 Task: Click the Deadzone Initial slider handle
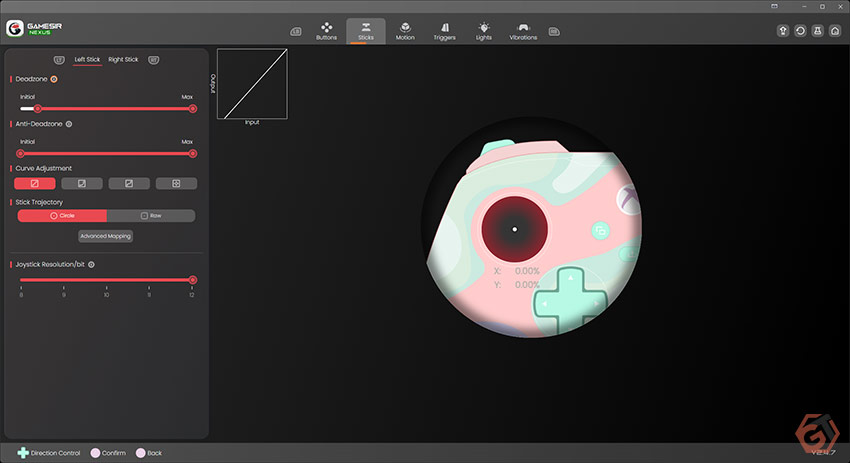pos(37,109)
